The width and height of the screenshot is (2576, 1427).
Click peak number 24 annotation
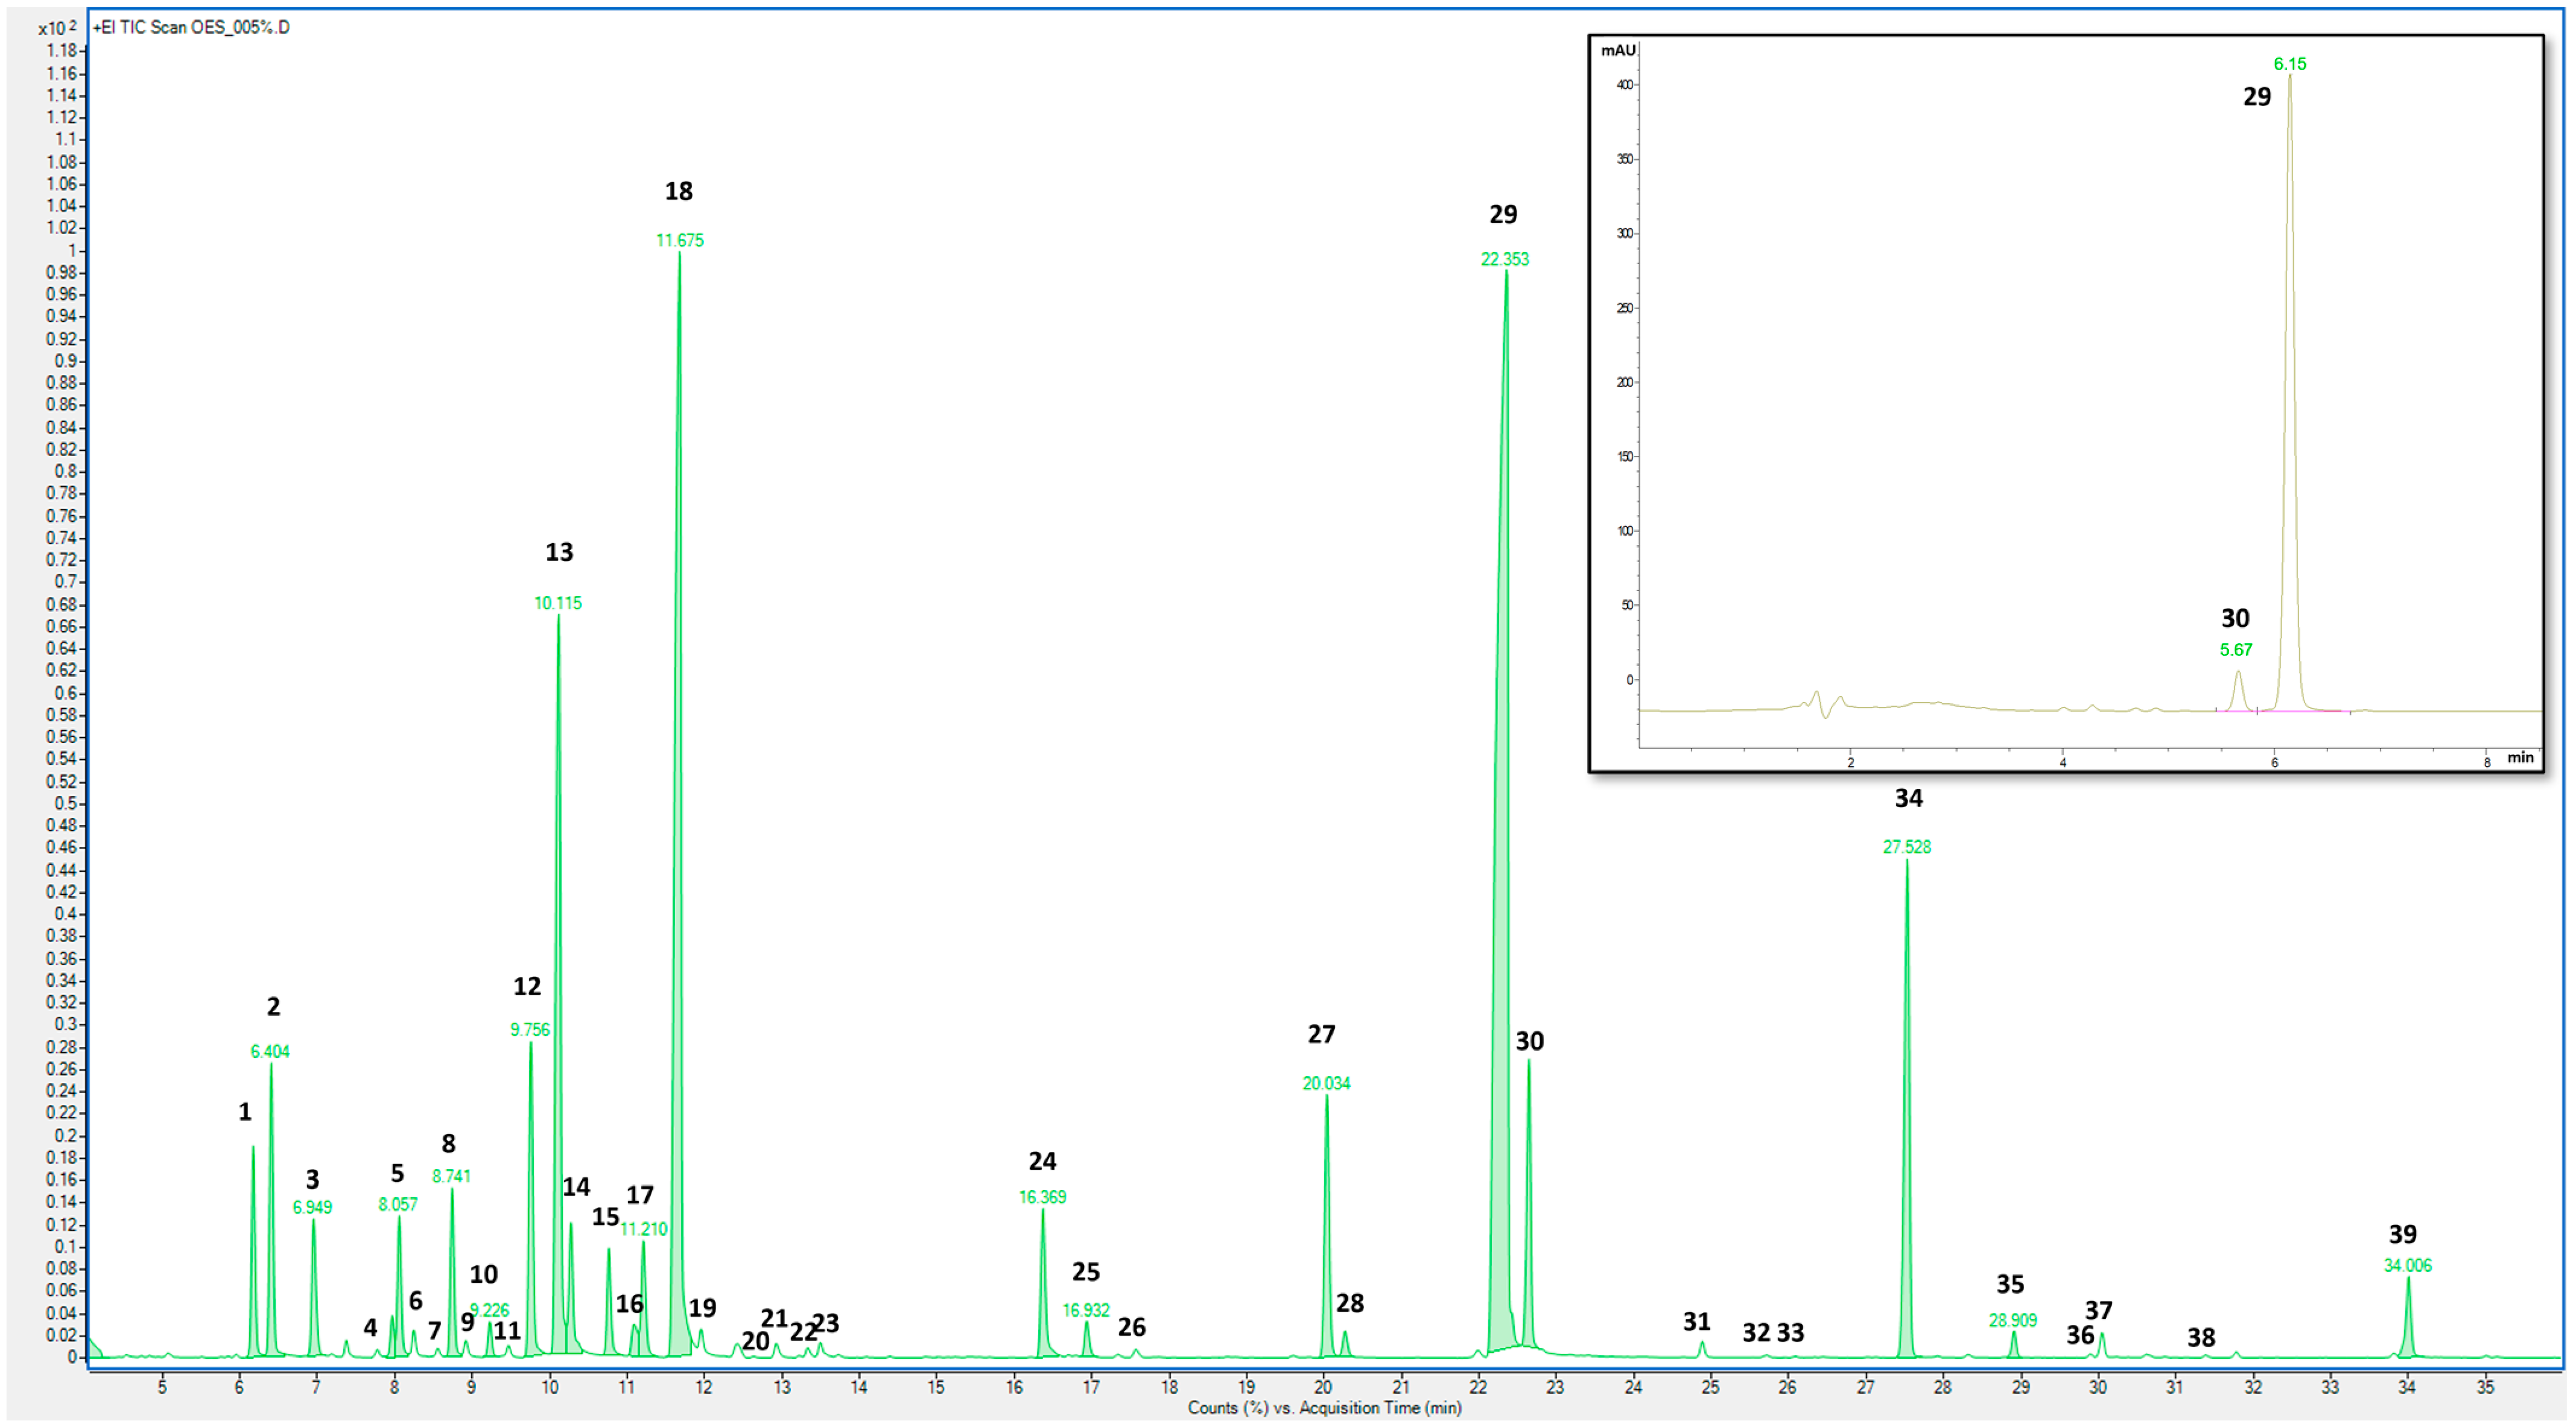pyautogui.click(x=1042, y=1161)
